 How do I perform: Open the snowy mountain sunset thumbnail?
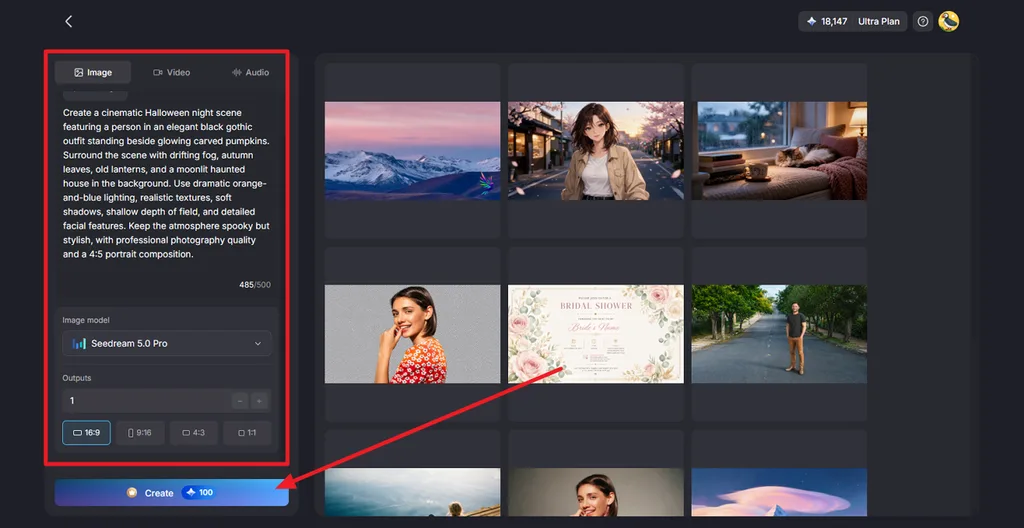[412, 151]
